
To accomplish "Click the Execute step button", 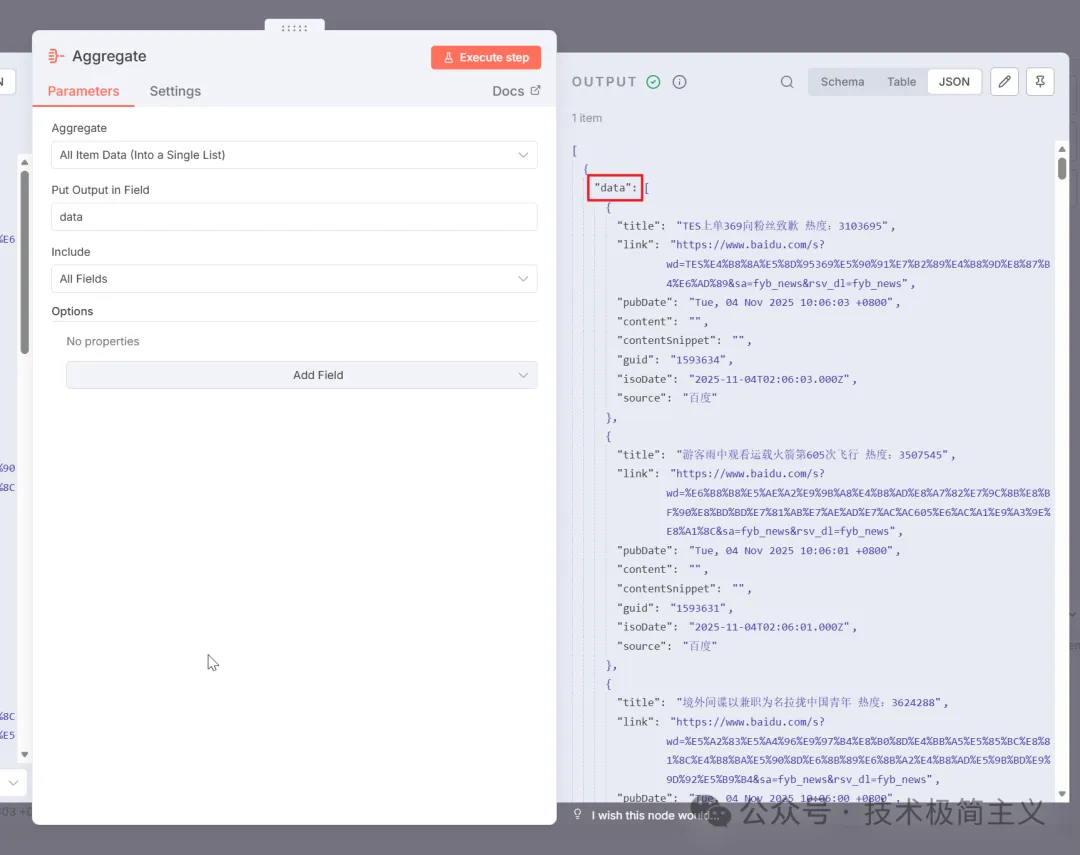I will click(486, 57).
